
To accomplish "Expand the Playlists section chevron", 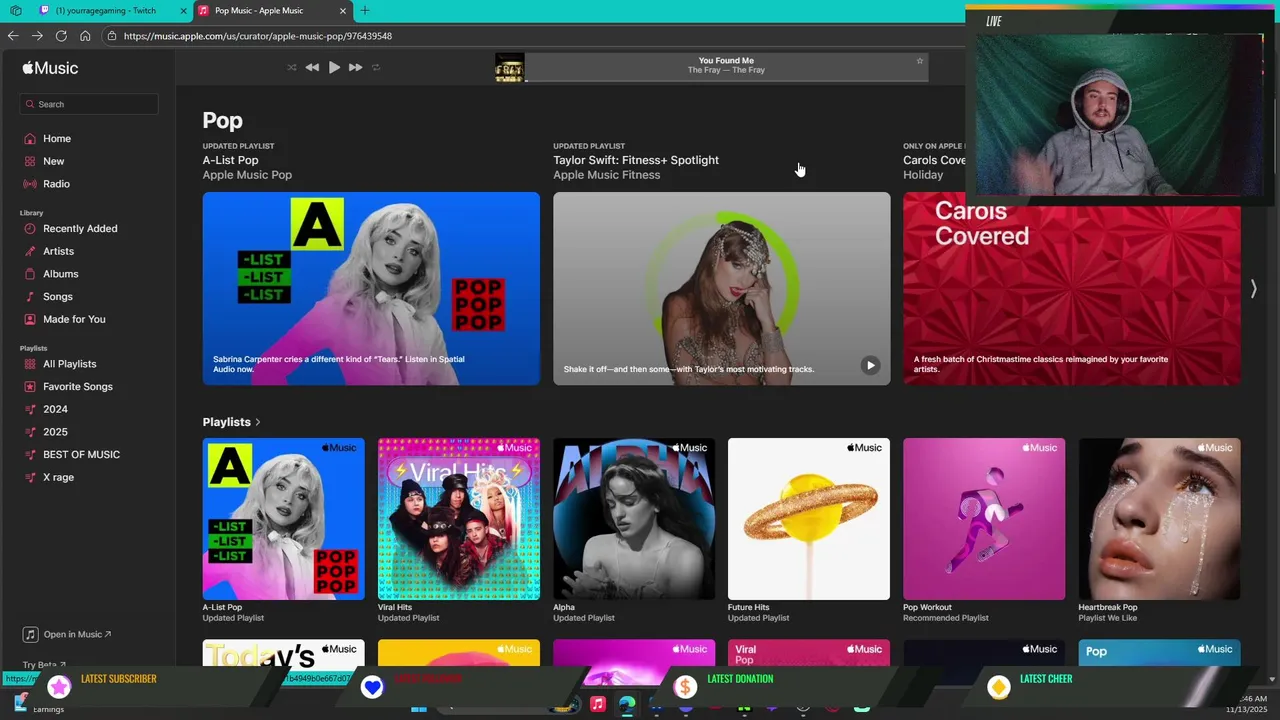I will coord(258,422).
